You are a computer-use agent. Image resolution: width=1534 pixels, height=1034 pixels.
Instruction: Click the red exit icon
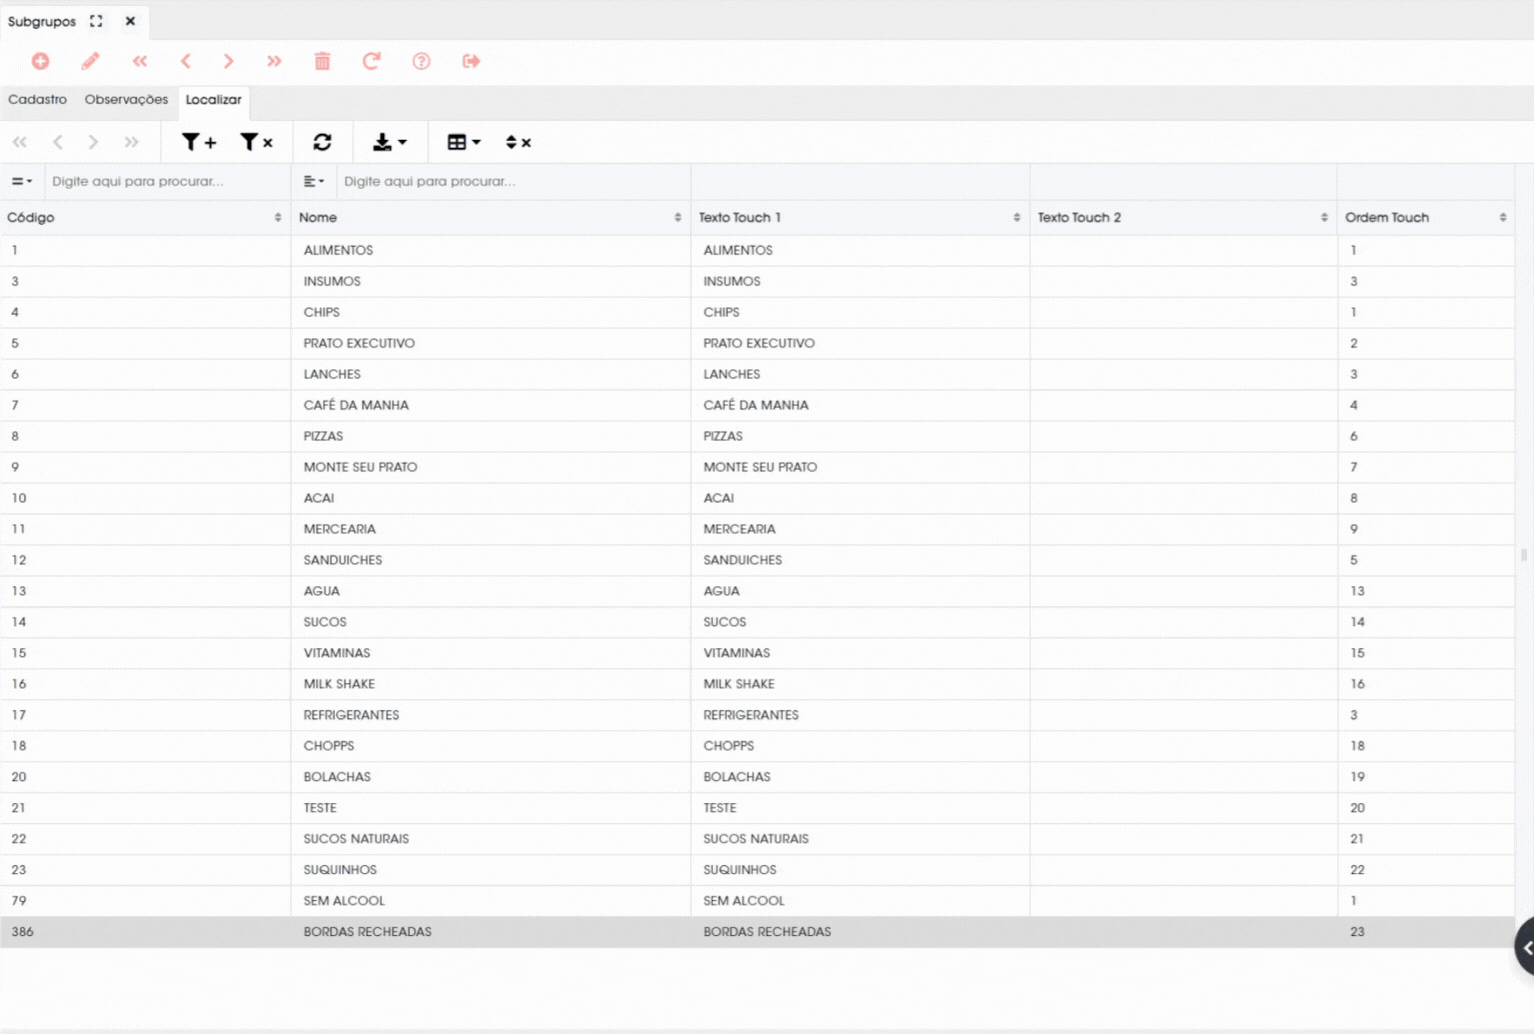[471, 61]
